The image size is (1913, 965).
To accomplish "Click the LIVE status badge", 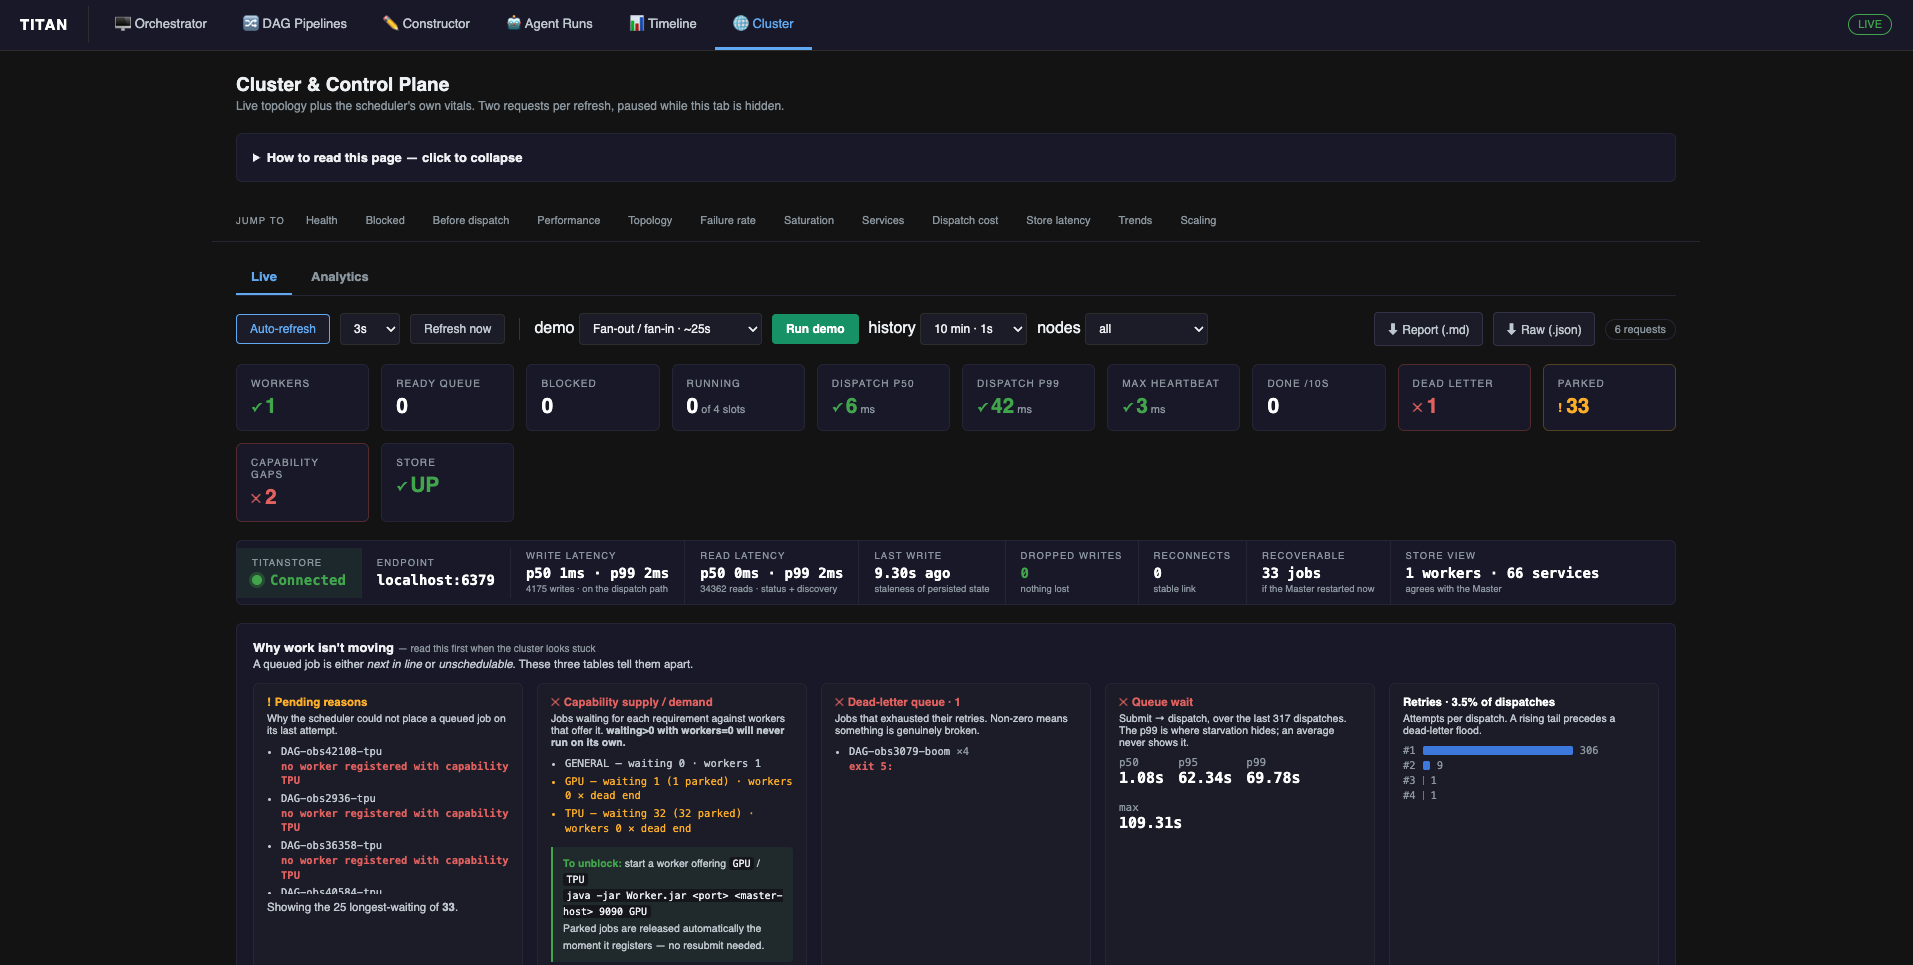I will [x=1869, y=24].
